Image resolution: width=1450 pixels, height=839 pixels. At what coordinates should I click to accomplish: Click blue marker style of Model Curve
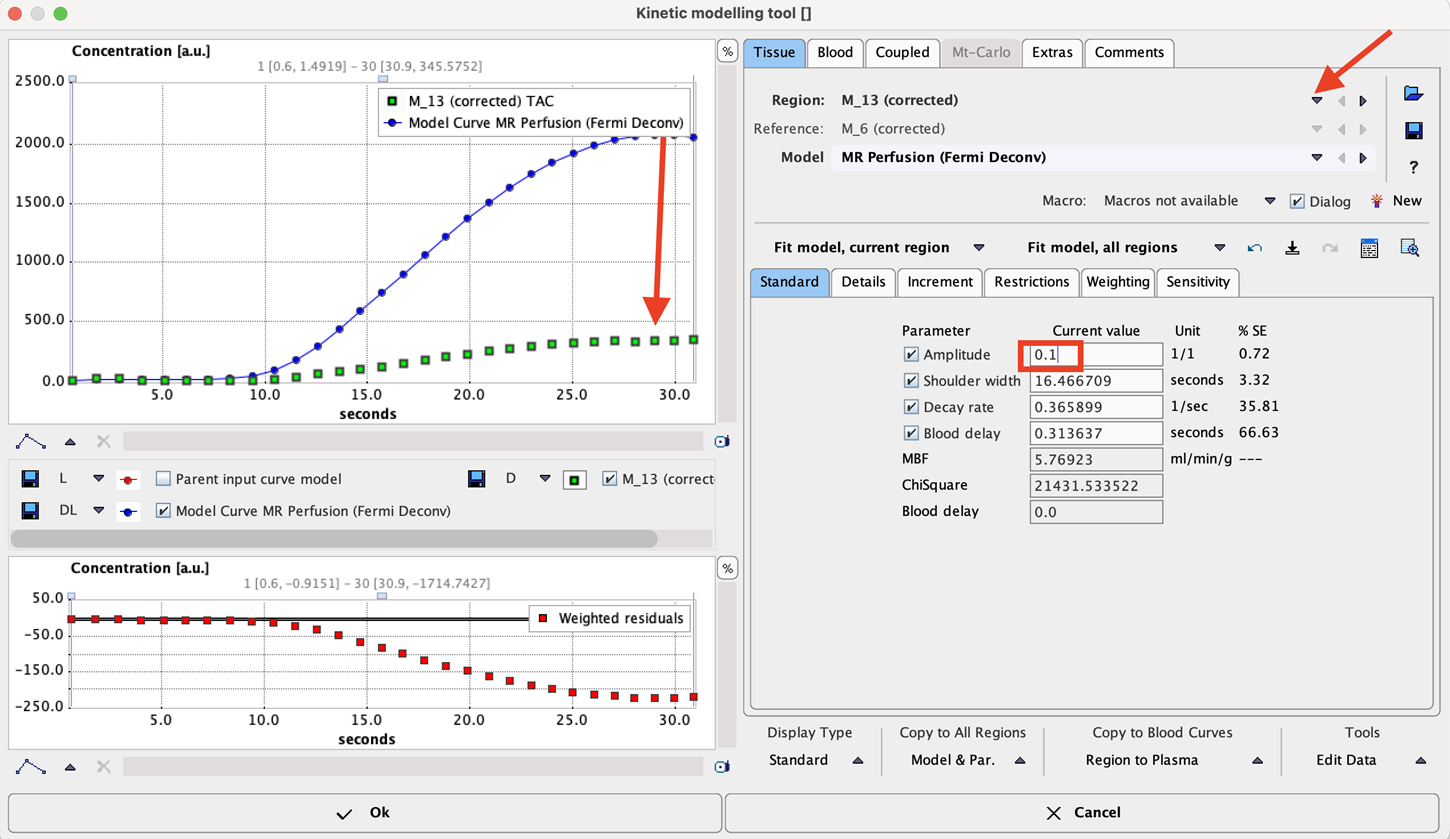pyautogui.click(x=129, y=511)
